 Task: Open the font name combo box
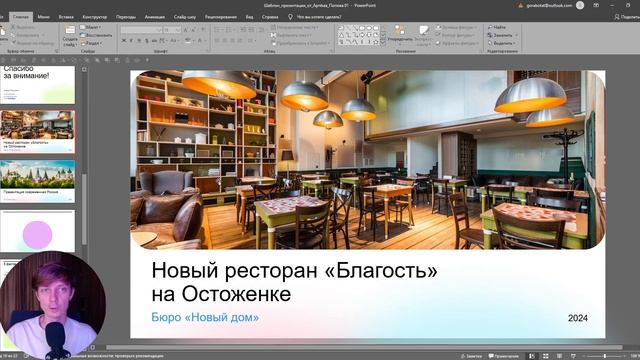[141, 30]
